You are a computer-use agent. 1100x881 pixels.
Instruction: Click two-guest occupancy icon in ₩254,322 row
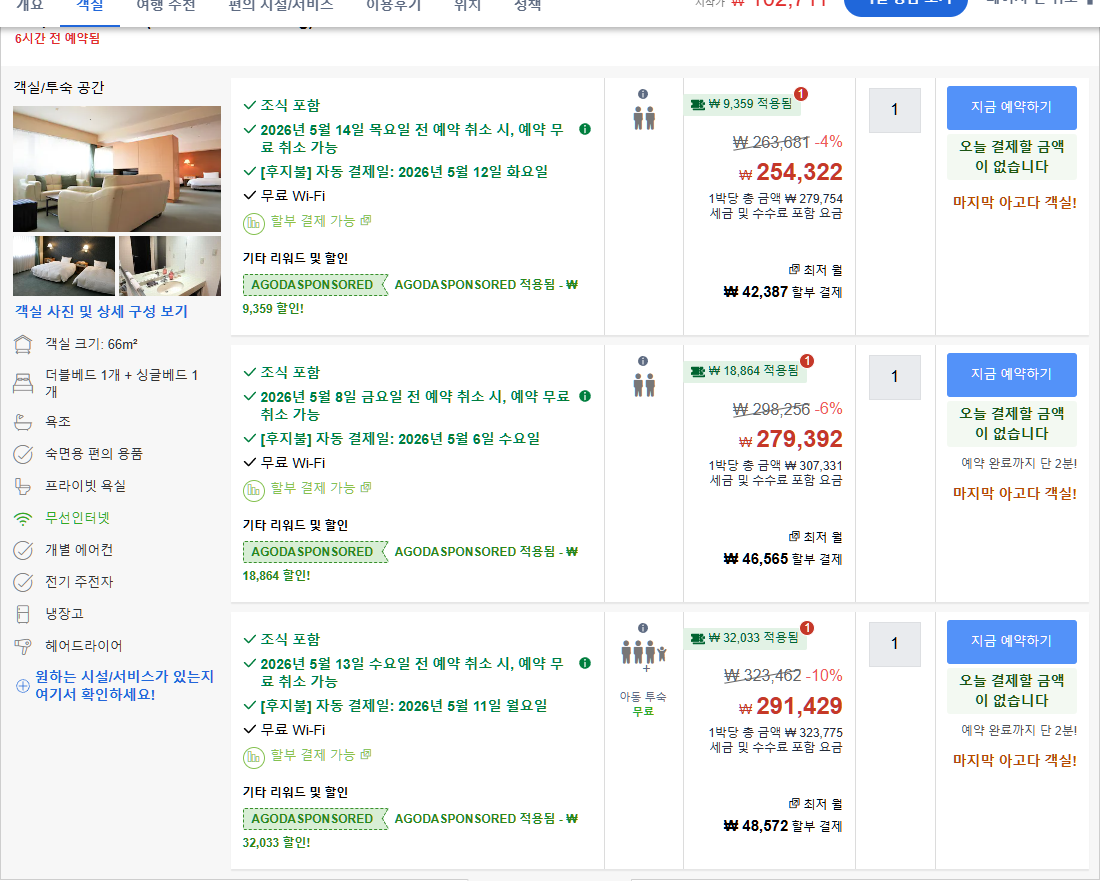(644, 118)
